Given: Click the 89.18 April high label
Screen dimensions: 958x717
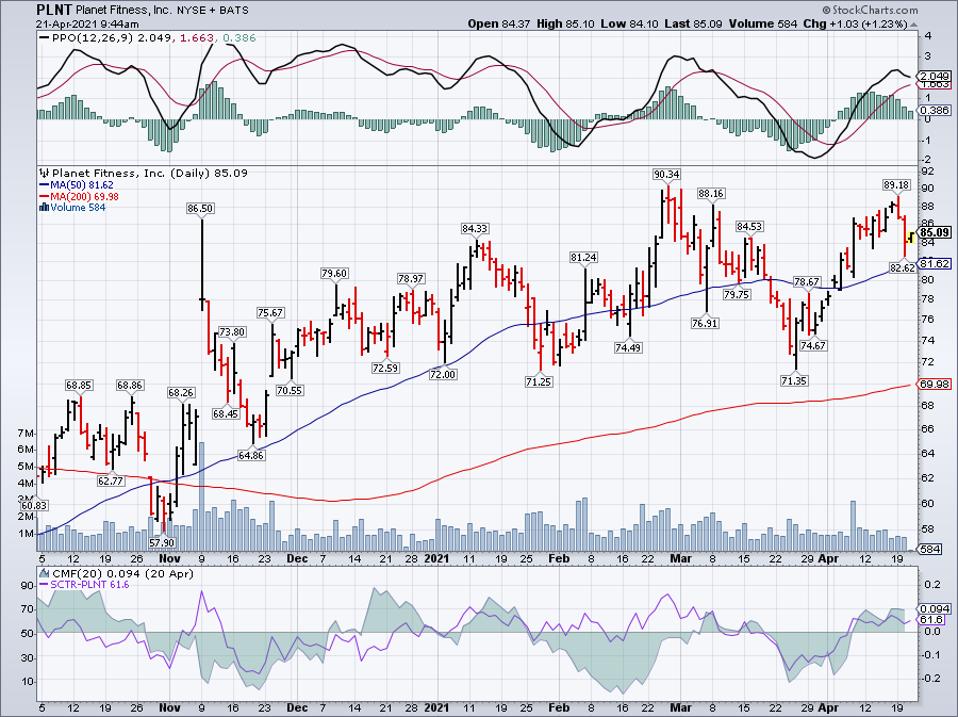Looking at the screenshot, I should (896, 184).
